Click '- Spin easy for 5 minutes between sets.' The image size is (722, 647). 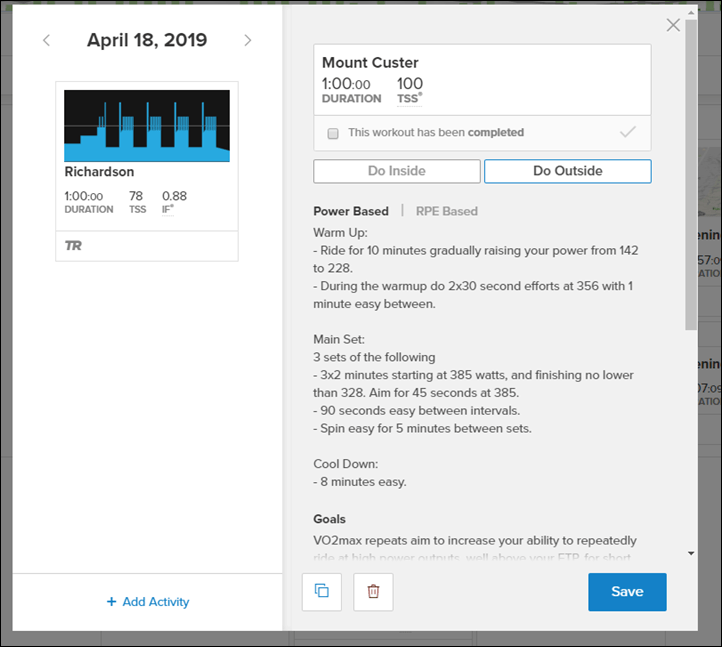pos(423,428)
